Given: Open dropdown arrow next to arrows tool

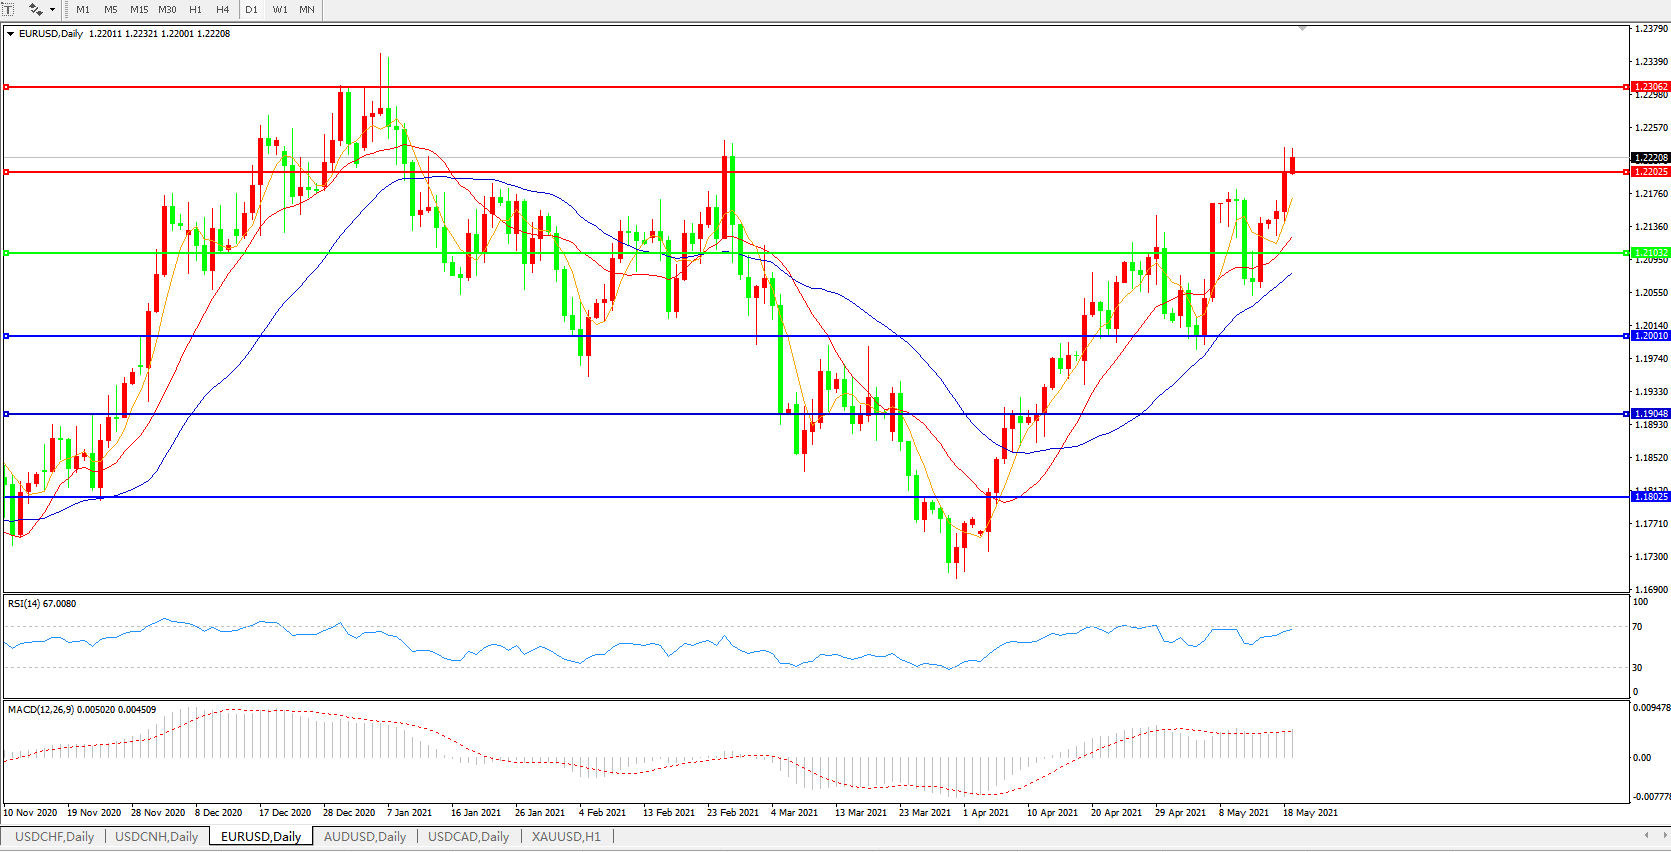Looking at the screenshot, I should click(52, 10).
